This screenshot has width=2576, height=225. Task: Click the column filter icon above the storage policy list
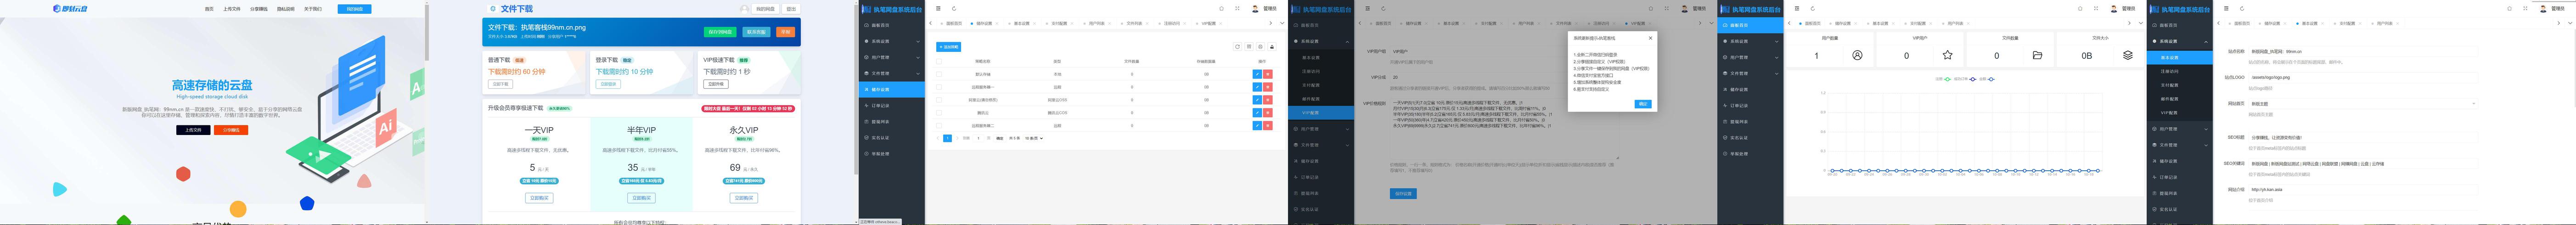[1249, 47]
